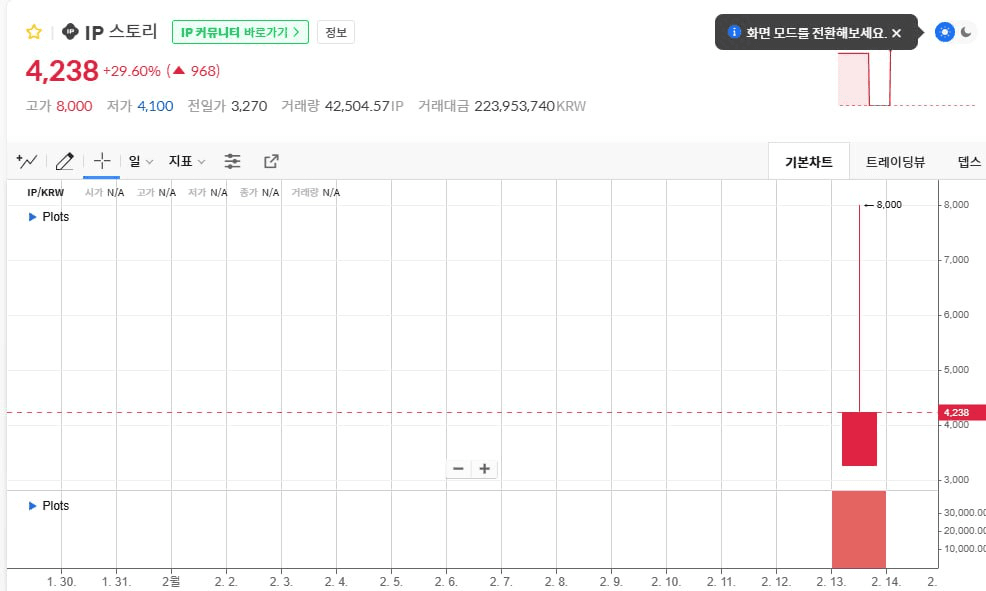
Task: Open the 정보 info button
Action: [x=336, y=32]
